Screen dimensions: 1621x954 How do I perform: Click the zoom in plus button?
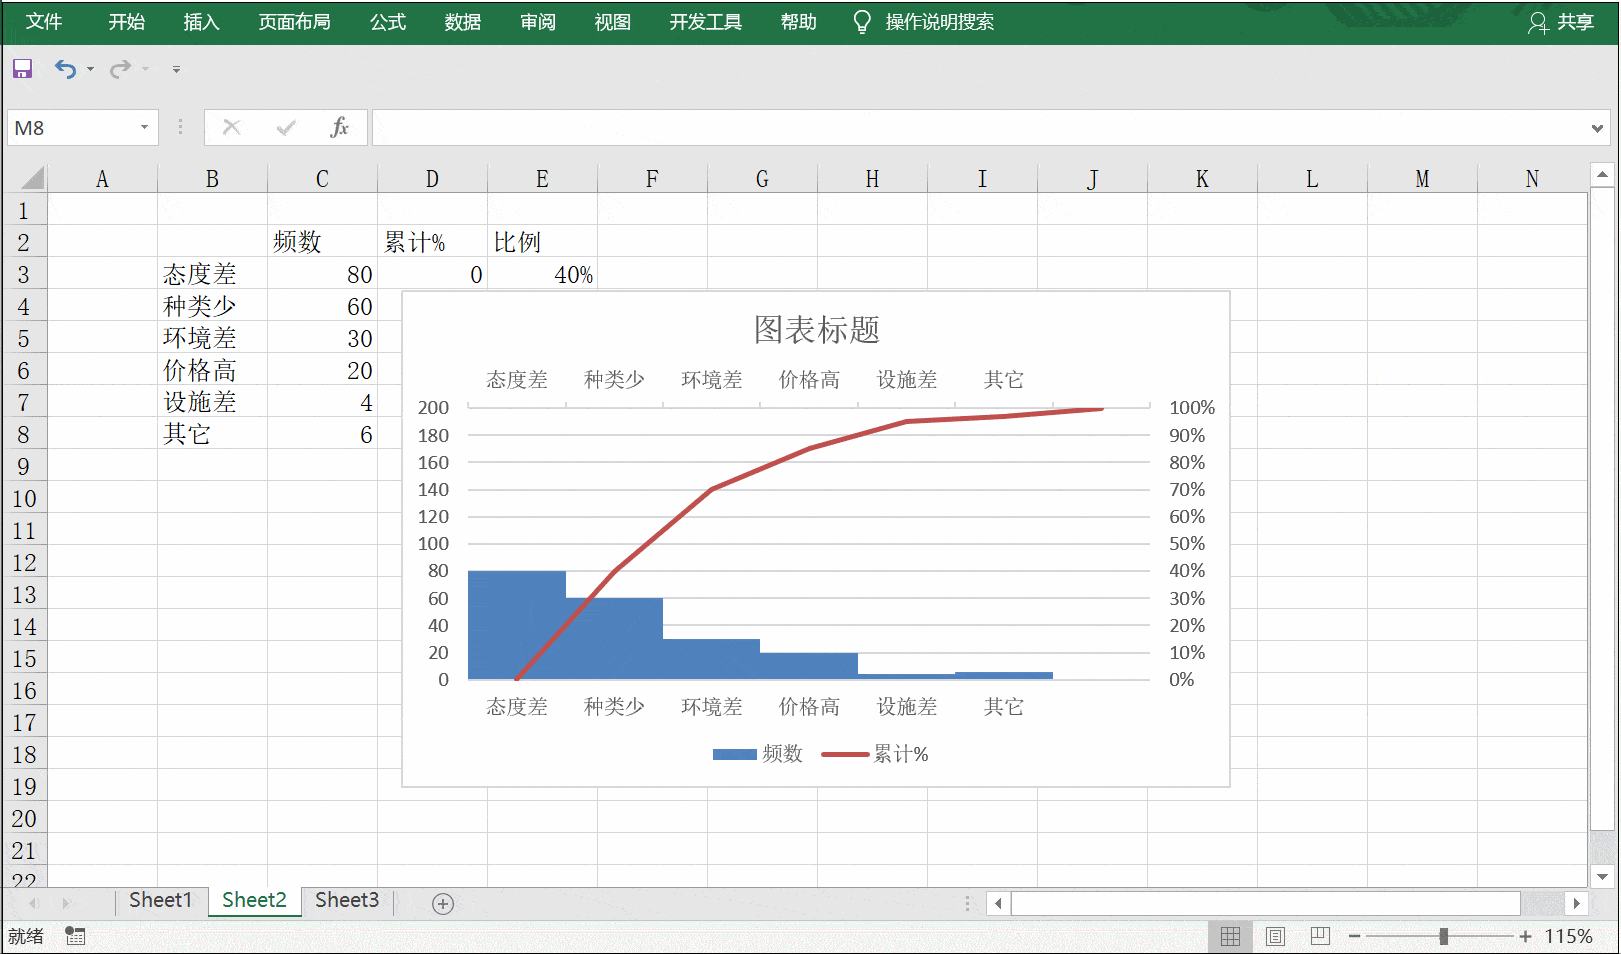click(1525, 936)
